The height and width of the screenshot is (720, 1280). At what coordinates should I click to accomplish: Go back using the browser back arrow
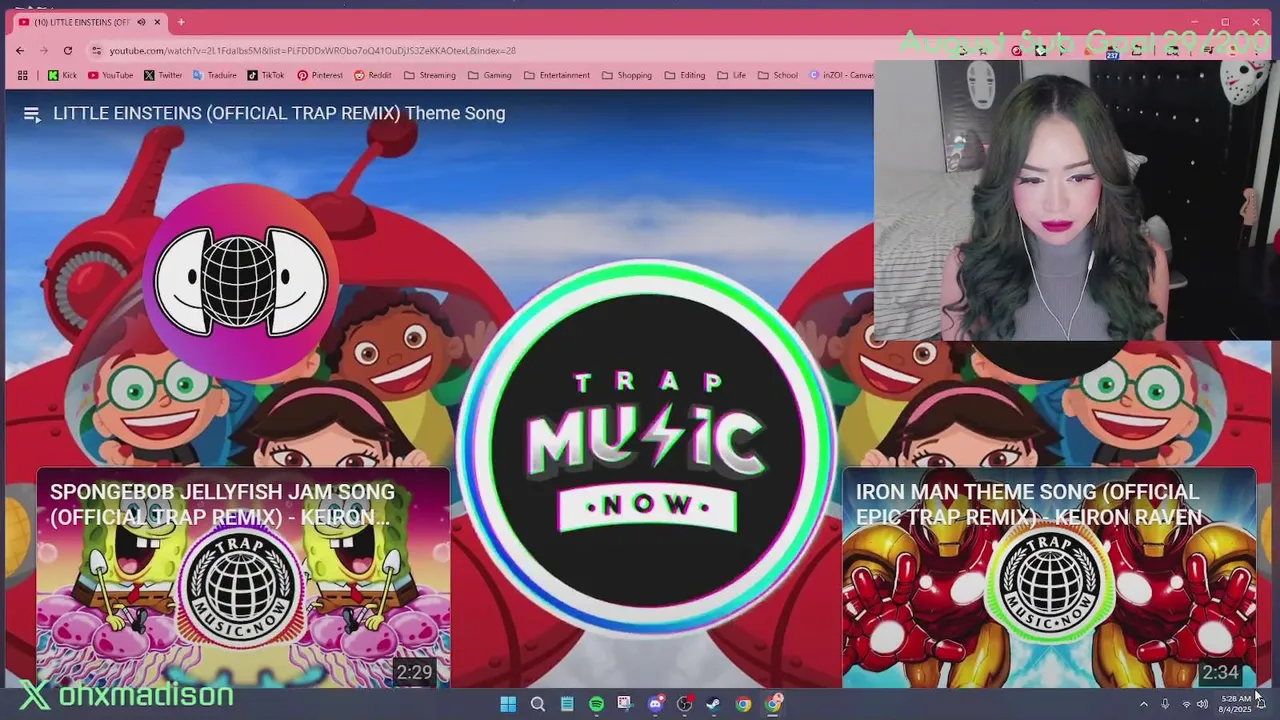tap(20, 50)
